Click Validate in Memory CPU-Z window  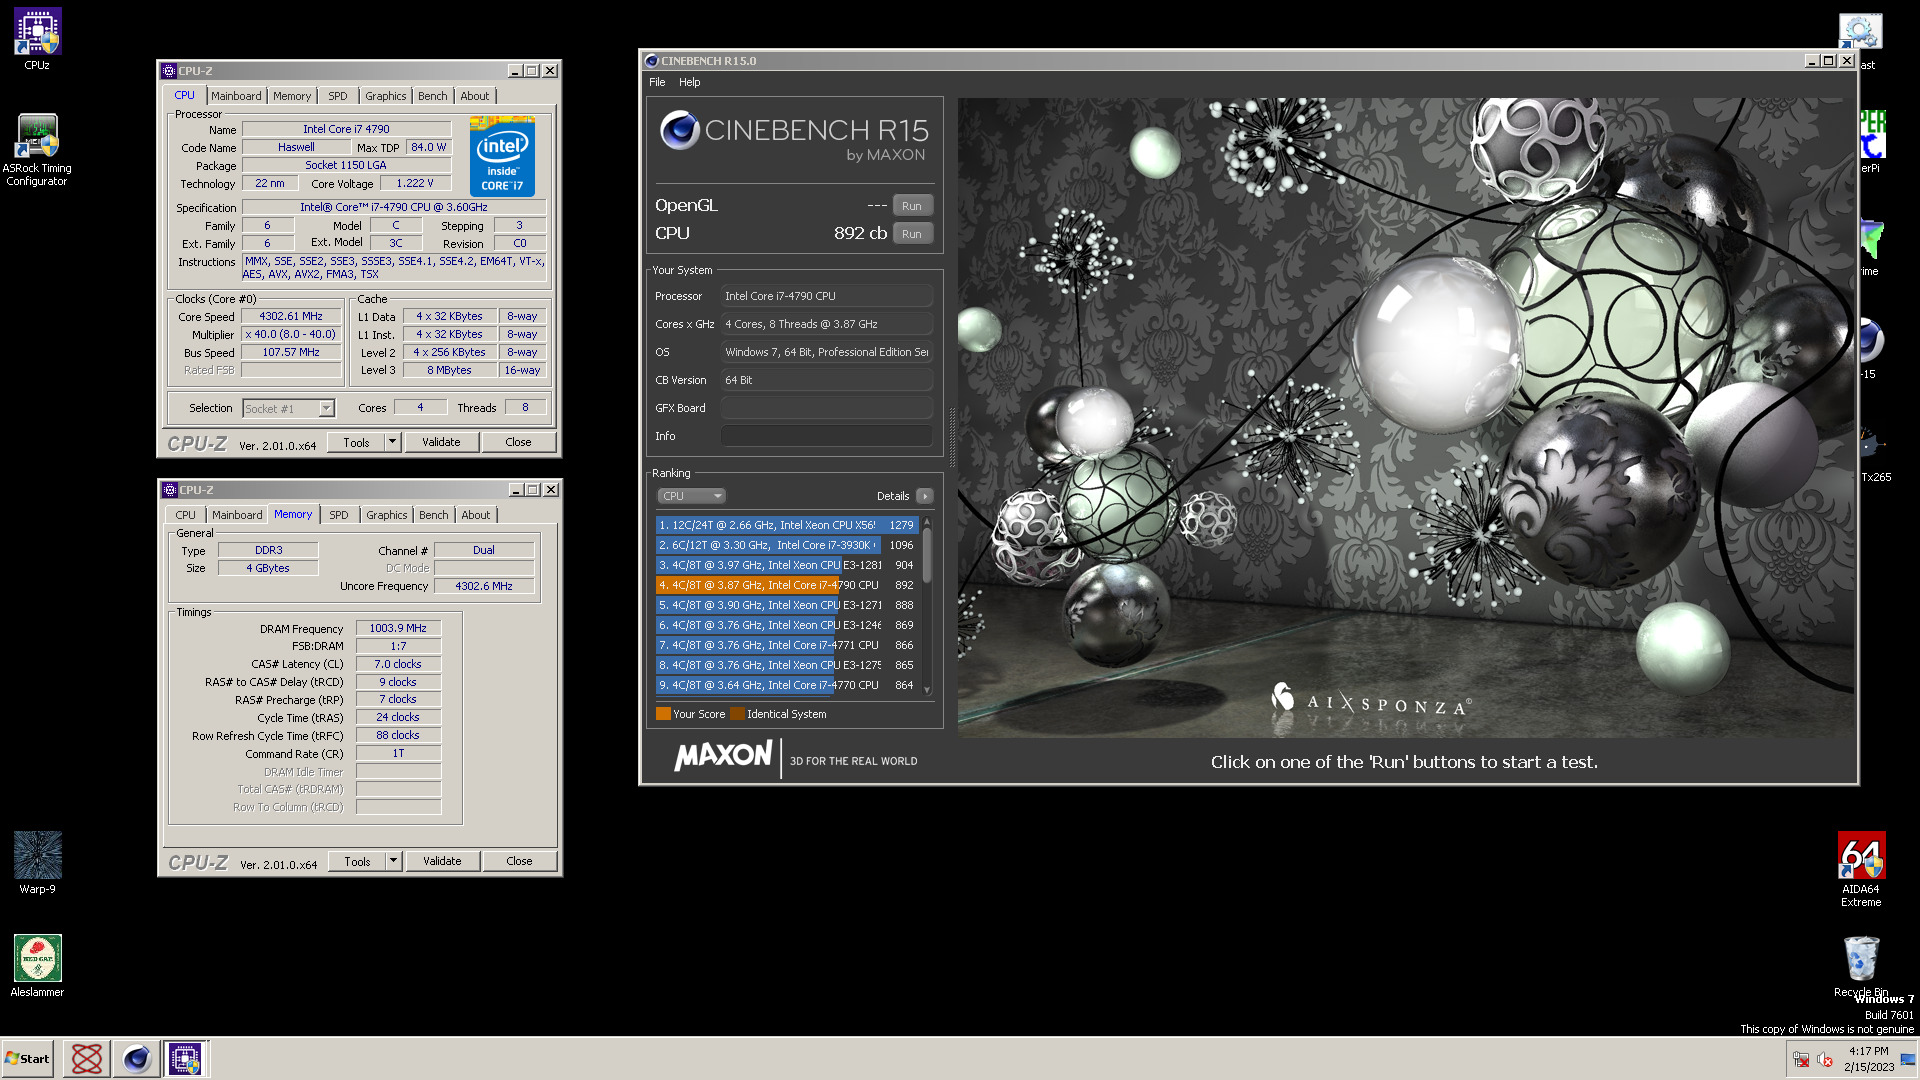click(x=442, y=861)
